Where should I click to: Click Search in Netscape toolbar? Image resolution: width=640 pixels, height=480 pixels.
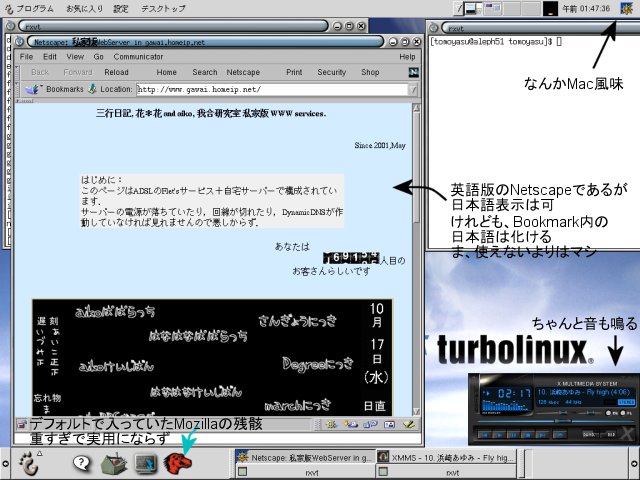point(204,72)
